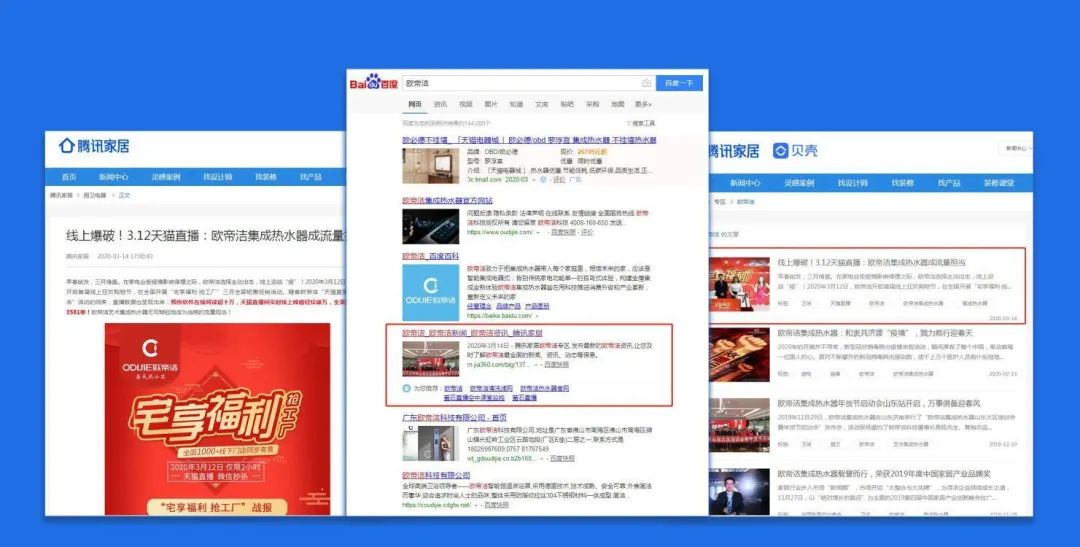
Task: Open right-window article 线上爆破！3.12天猫直播
Action: coord(871,262)
